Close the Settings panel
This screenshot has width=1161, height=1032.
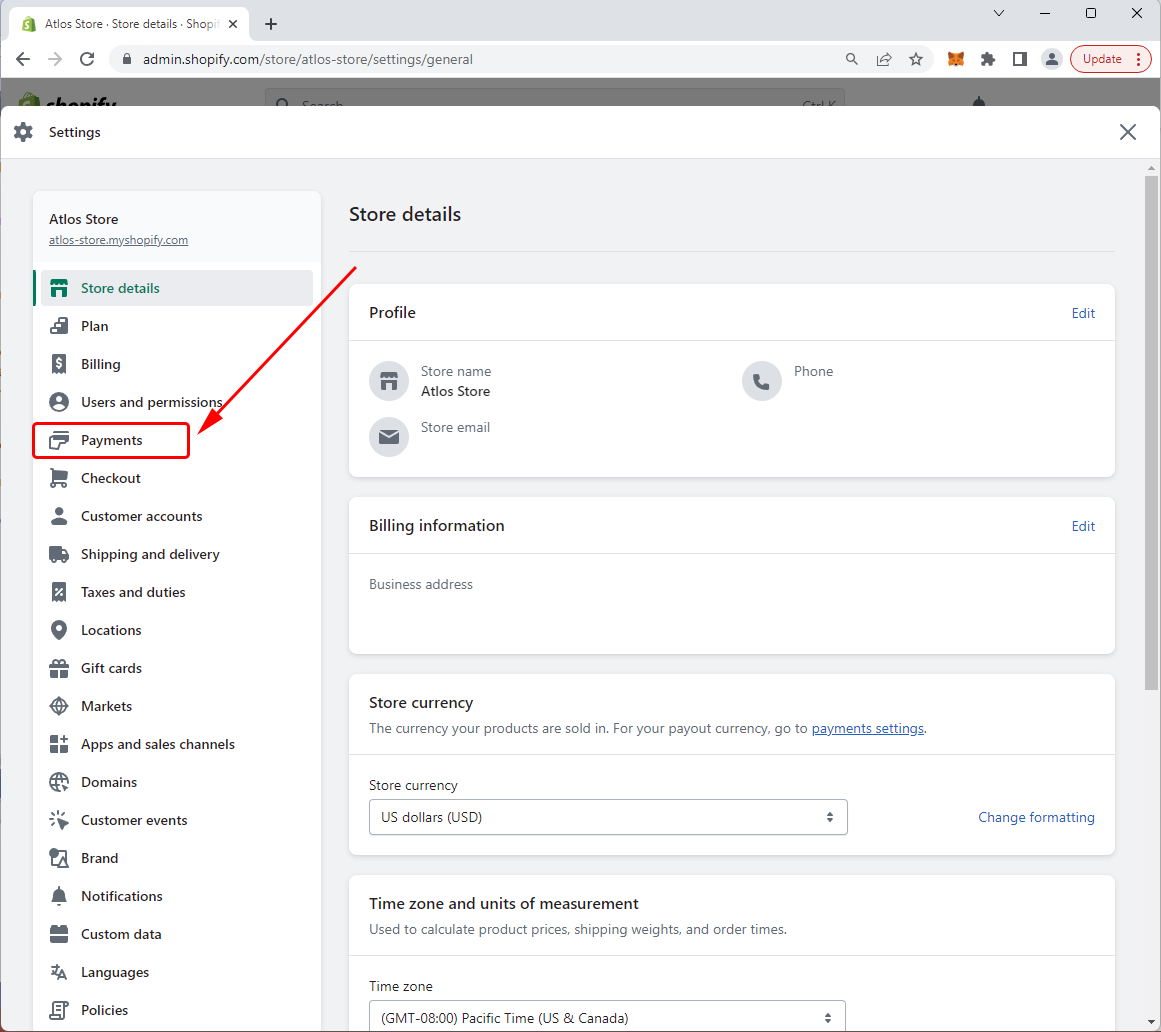1128,133
